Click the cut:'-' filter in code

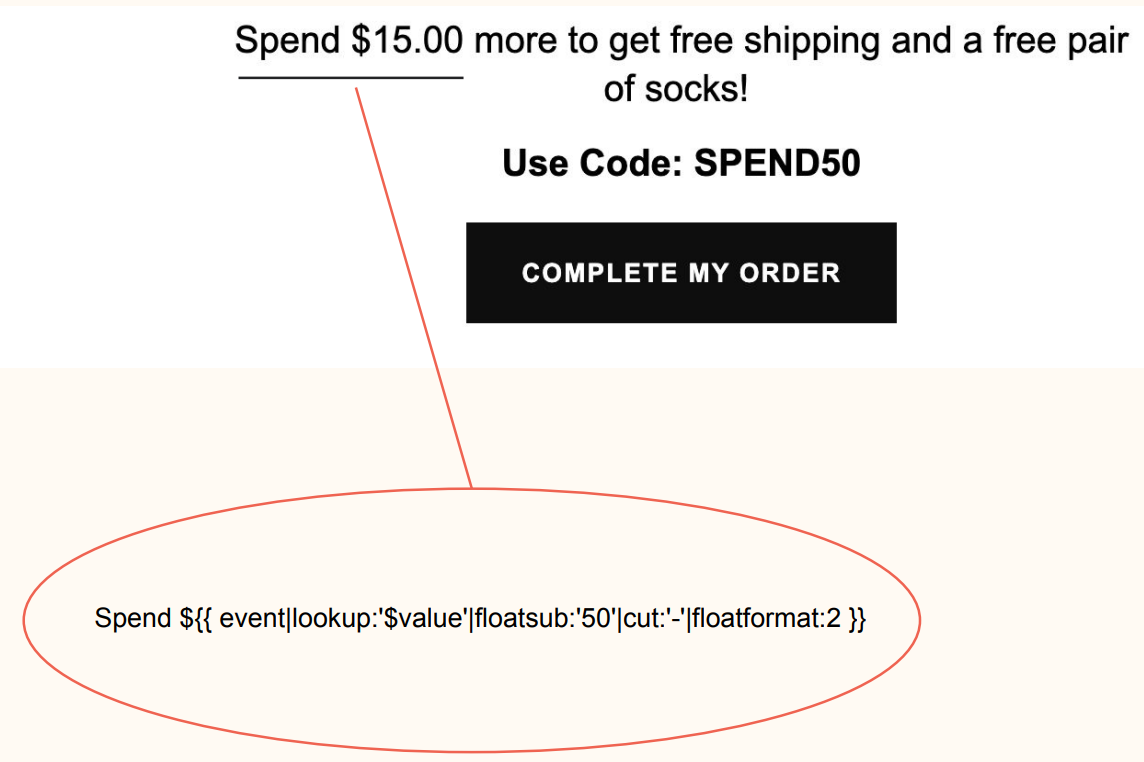click(x=654, y=619)
